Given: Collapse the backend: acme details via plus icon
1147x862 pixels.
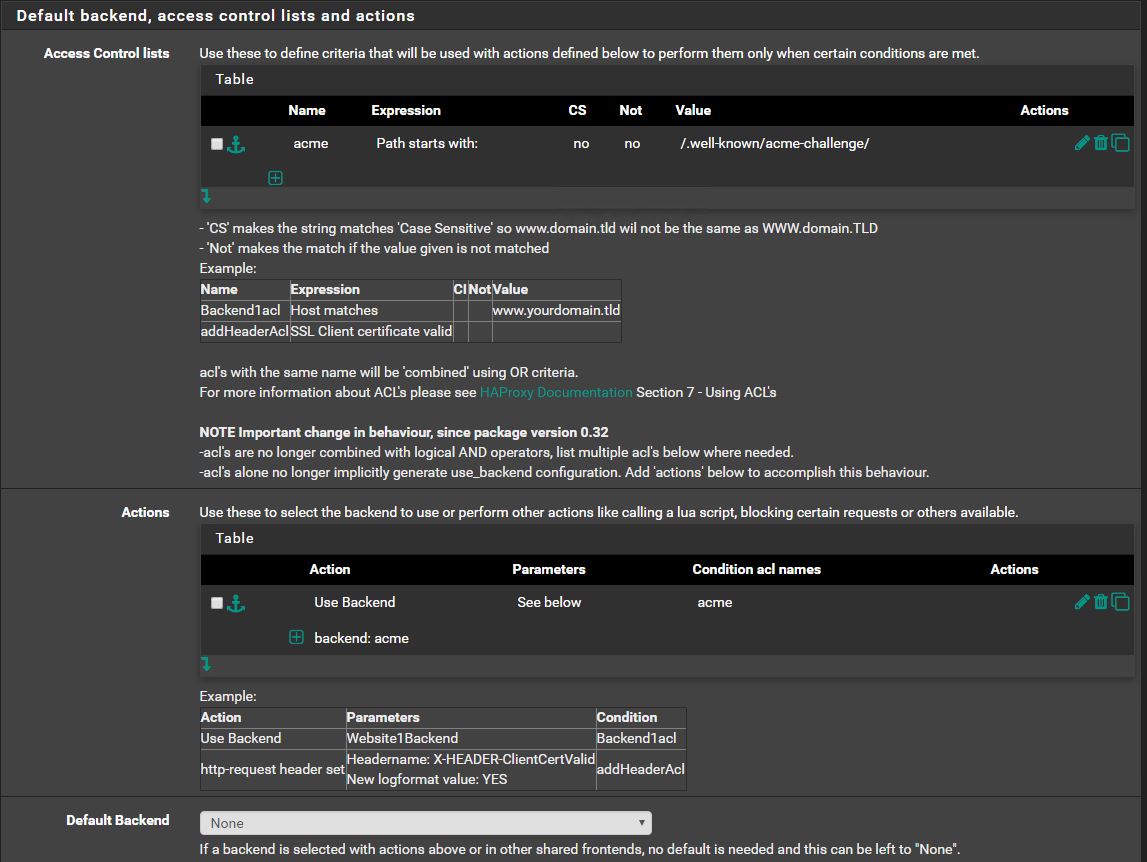Looking at the screenshot, I should click(296, 637).
